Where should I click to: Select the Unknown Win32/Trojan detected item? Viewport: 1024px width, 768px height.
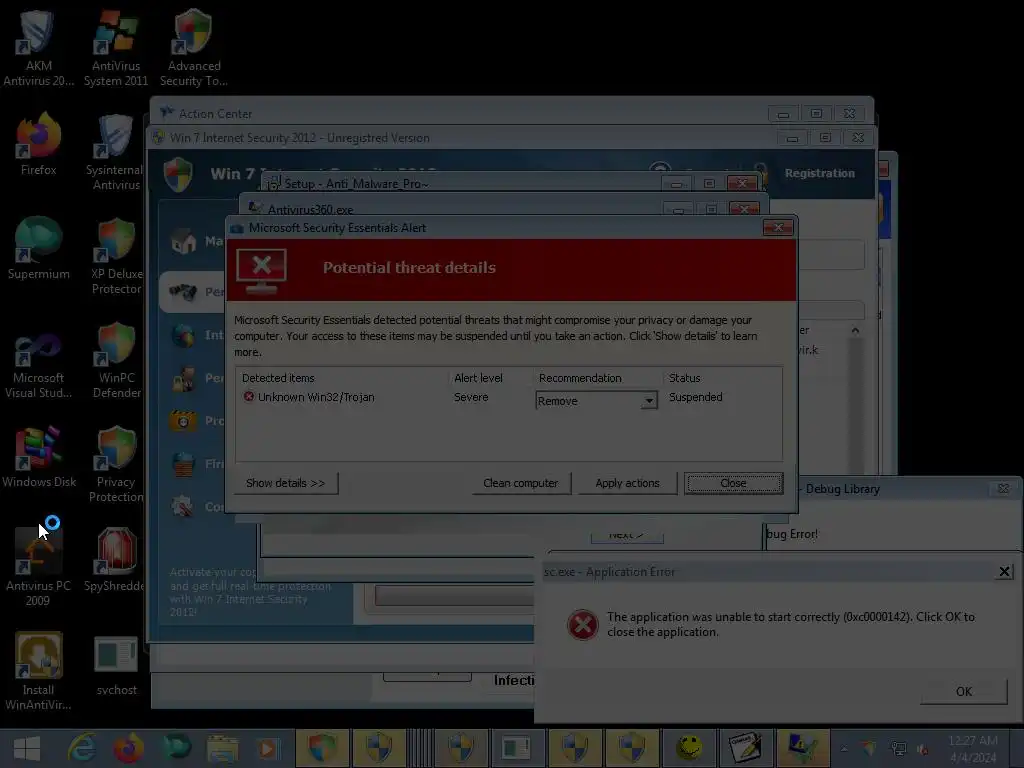[x=309, y=397]
